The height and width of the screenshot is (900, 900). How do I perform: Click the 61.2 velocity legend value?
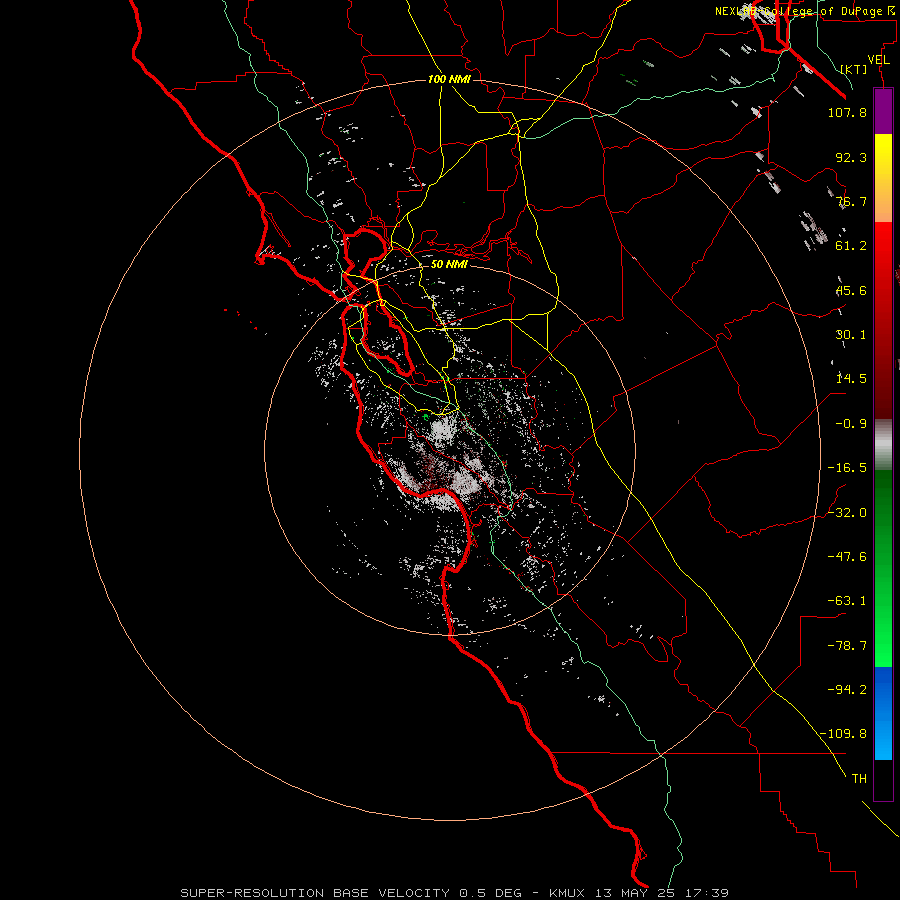coord(851,246)
